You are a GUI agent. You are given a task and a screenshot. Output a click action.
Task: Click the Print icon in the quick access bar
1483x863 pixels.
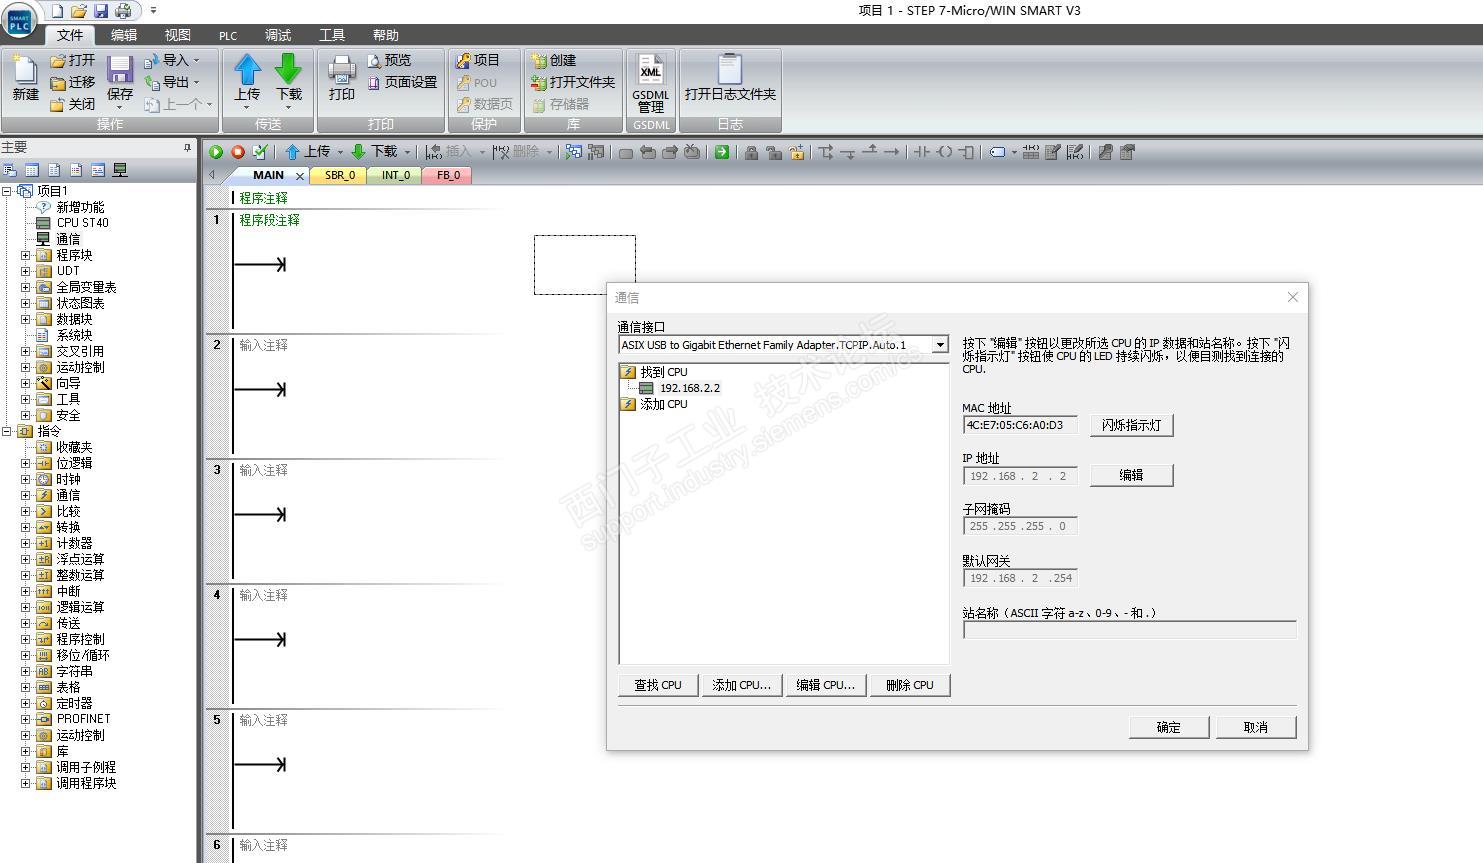point(123,11)
